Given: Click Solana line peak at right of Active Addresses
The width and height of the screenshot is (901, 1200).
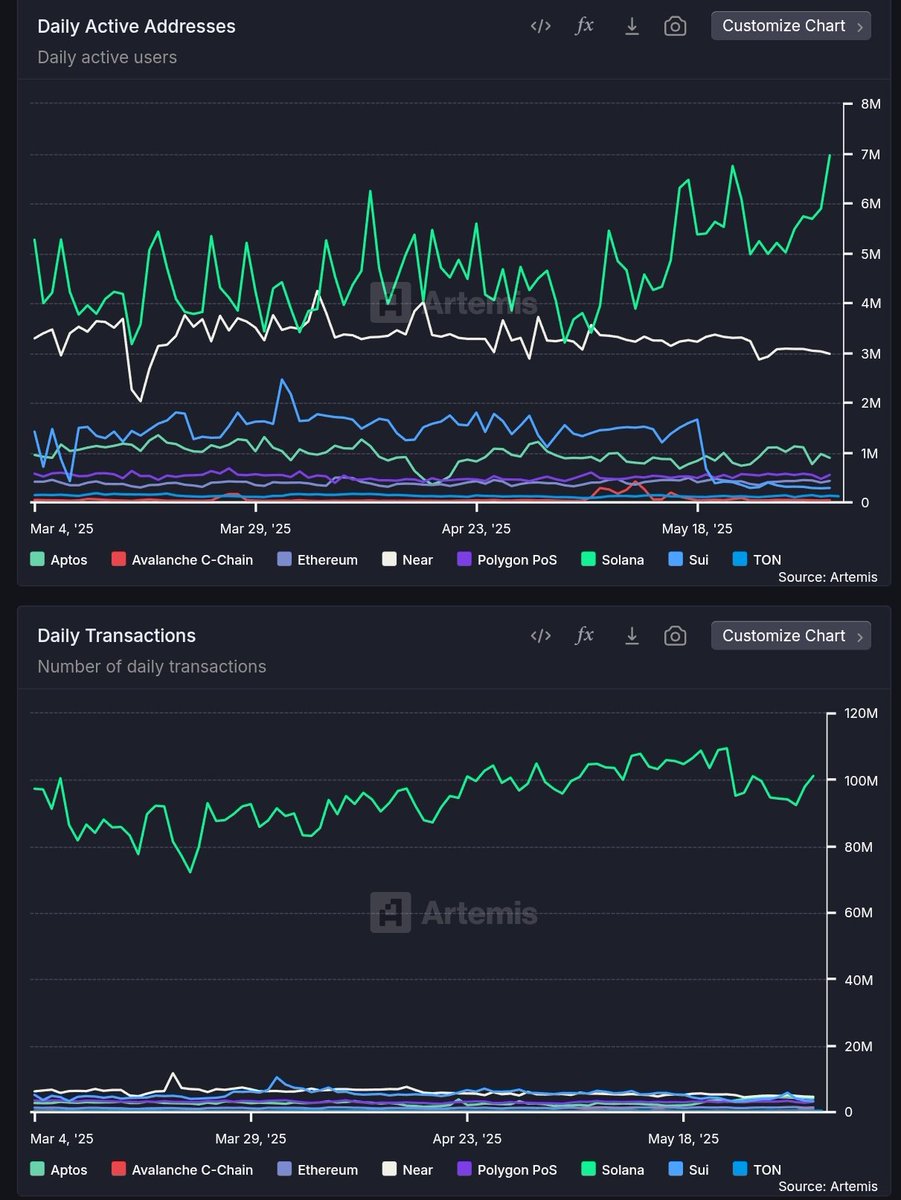Looking at the screenshot, I should coord(829,156).
